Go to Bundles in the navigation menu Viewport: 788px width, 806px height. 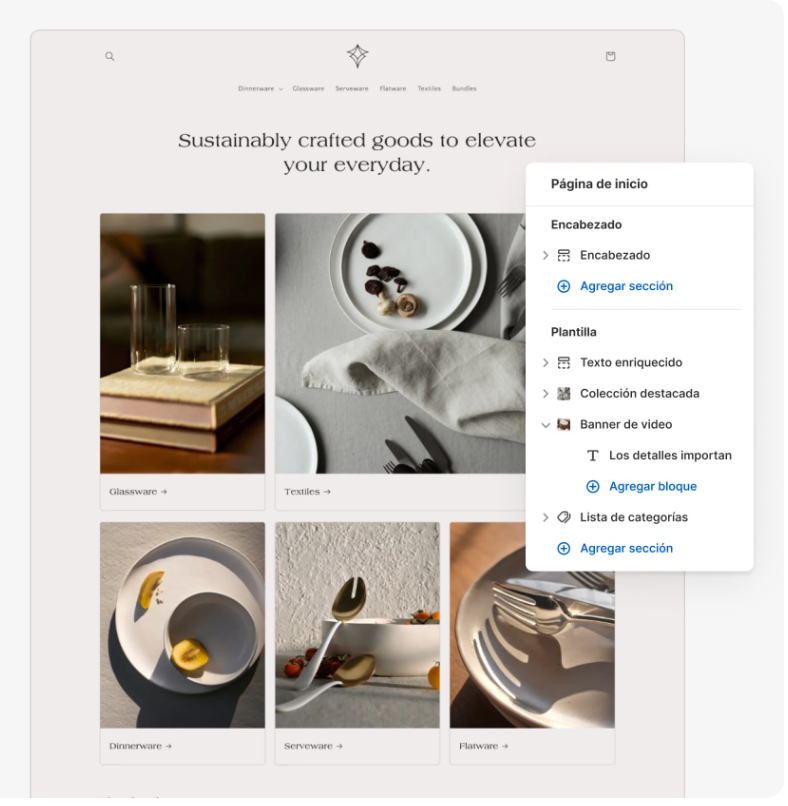464,89
